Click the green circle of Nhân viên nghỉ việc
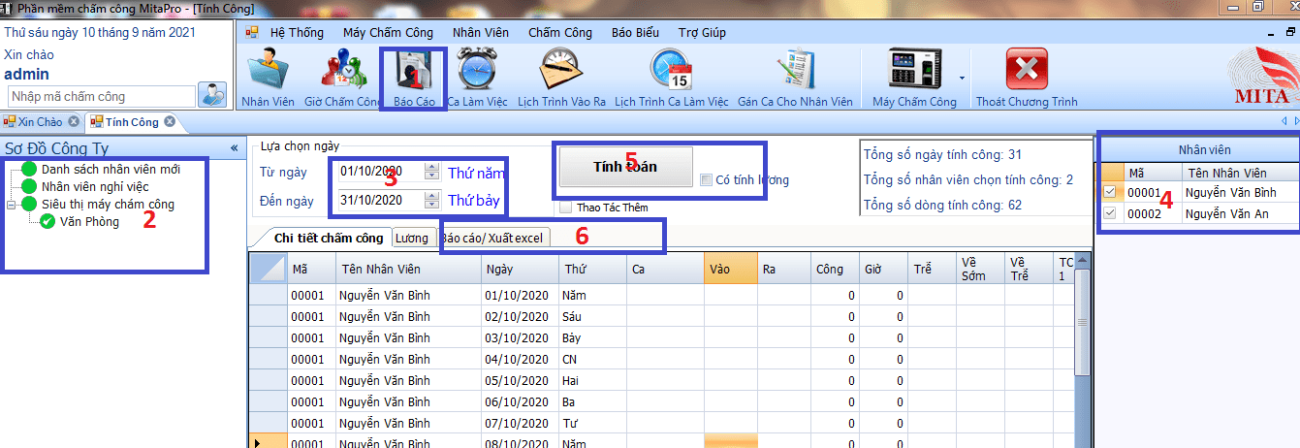 (29, 186)
